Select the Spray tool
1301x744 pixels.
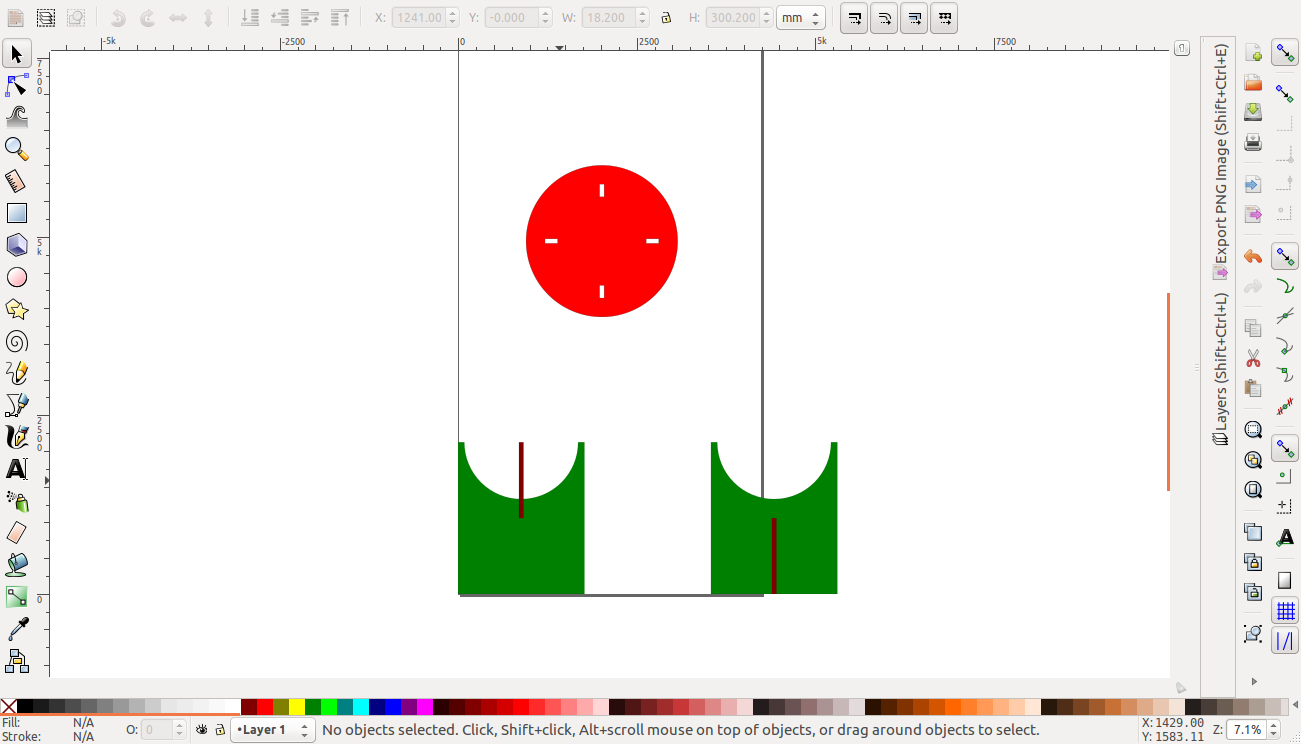17,501
